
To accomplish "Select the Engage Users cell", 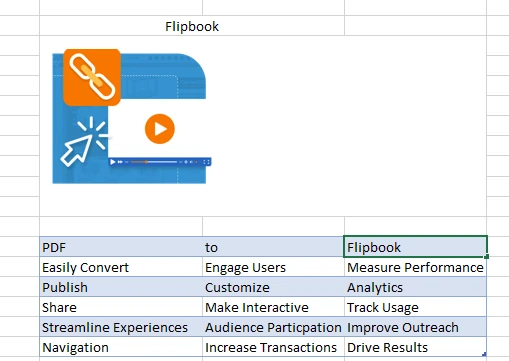I will point(273,267).
